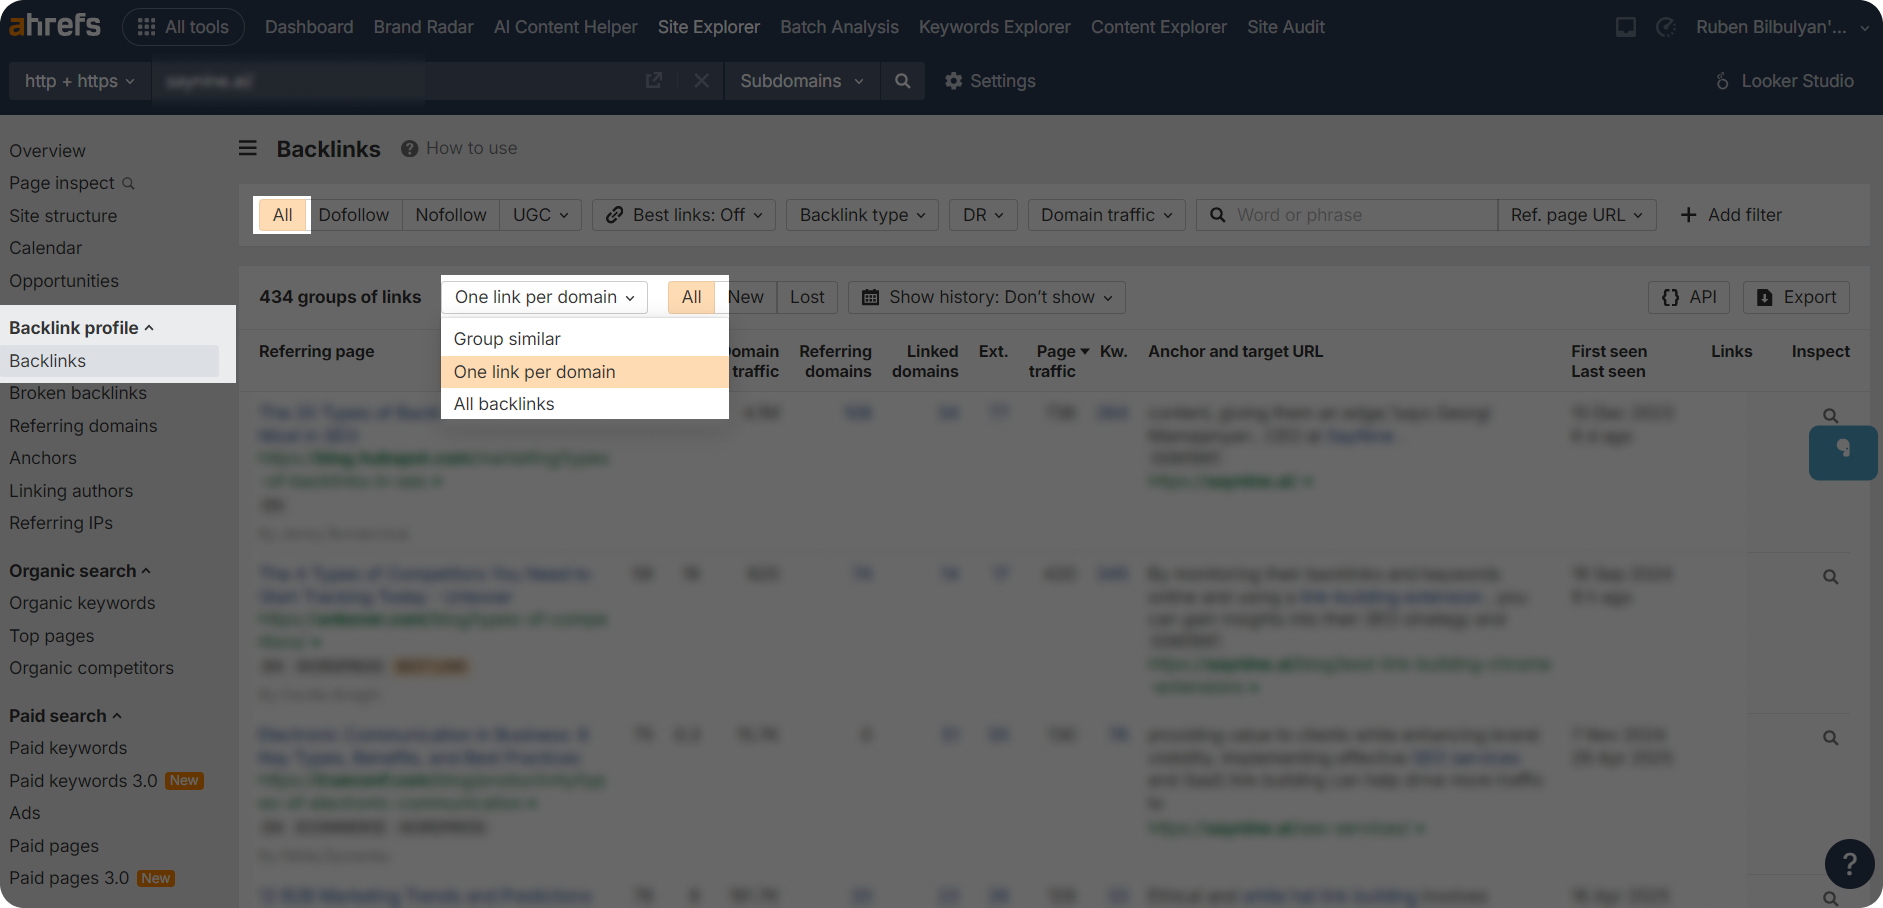Open Content Explorer
Image resolution: width=1883 pixels, height=908 pixels.
coord(1159,27)
